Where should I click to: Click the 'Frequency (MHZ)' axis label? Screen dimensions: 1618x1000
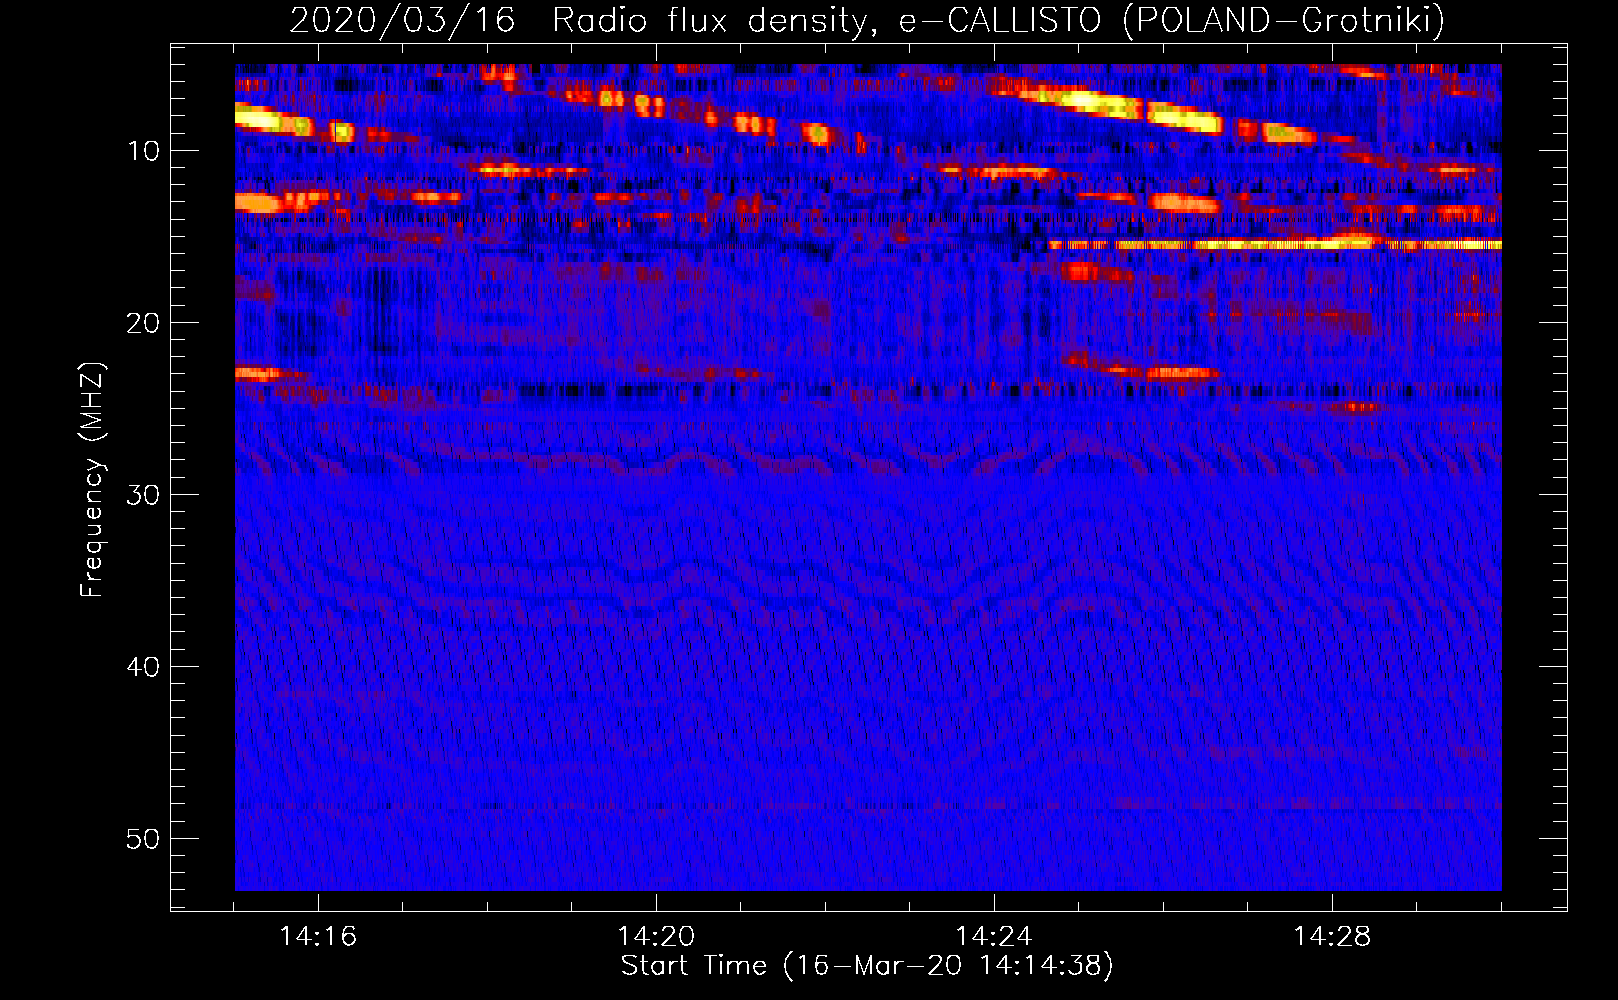click(x=91, y=480)
